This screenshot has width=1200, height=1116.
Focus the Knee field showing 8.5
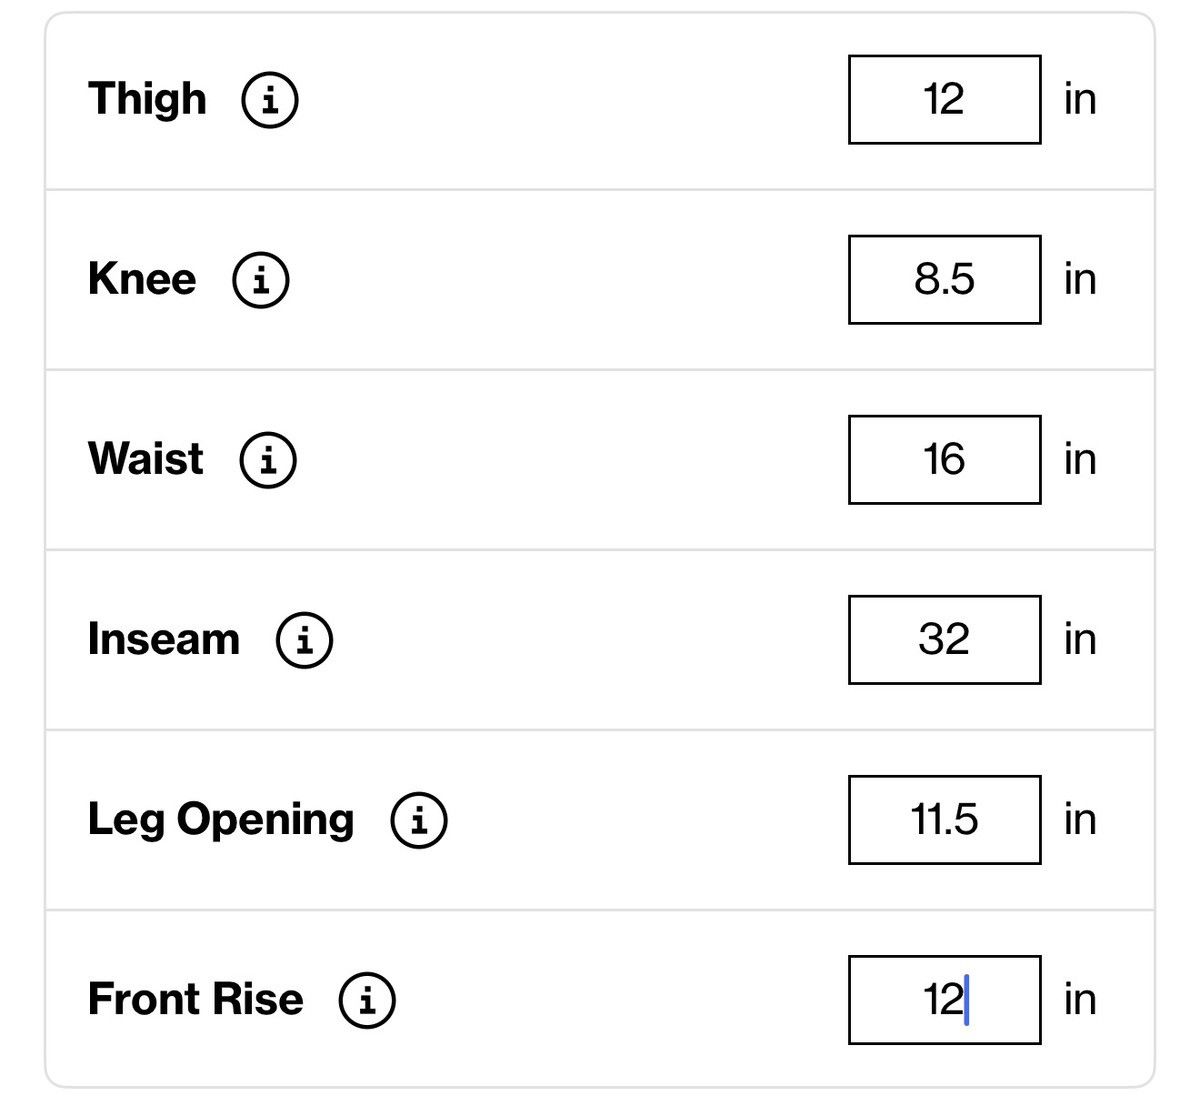[x=945, y=280]
